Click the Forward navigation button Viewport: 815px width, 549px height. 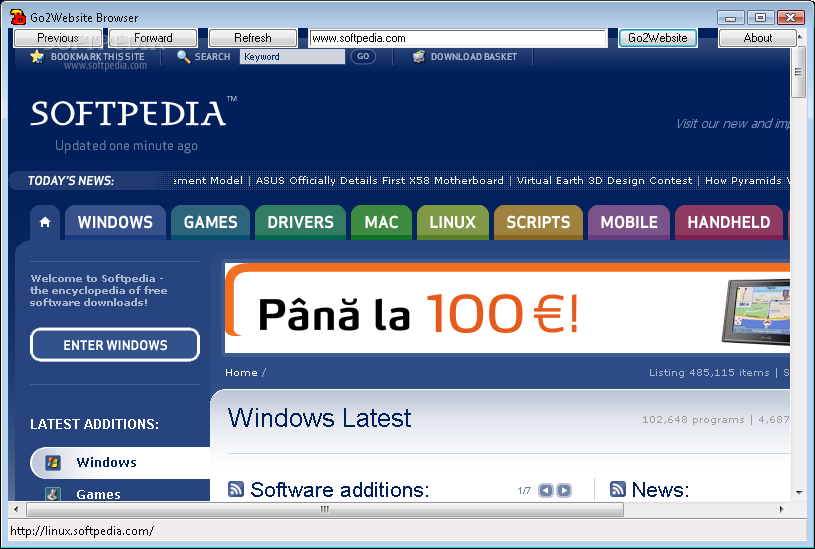coord(153,38)
